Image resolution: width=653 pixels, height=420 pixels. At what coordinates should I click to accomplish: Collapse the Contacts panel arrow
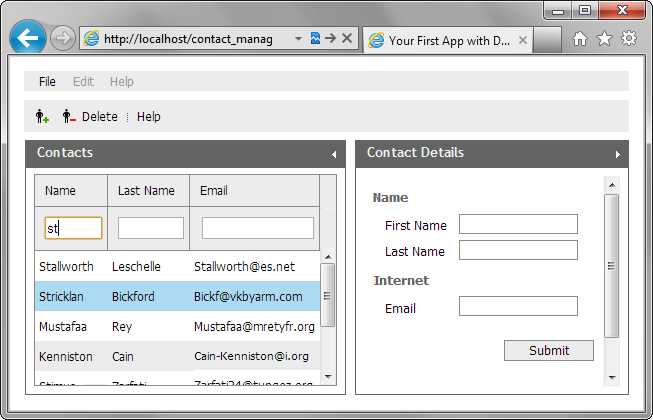[334, 154]
